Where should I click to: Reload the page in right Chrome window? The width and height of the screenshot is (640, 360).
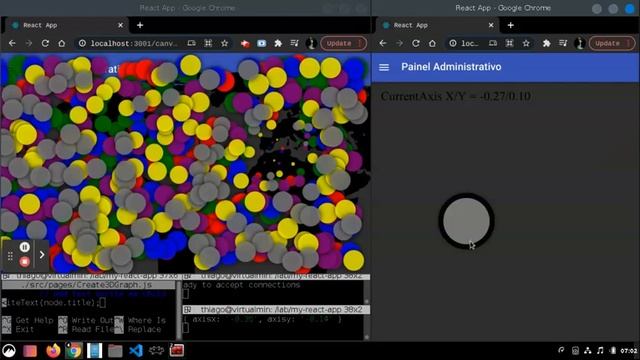[416, 43]
